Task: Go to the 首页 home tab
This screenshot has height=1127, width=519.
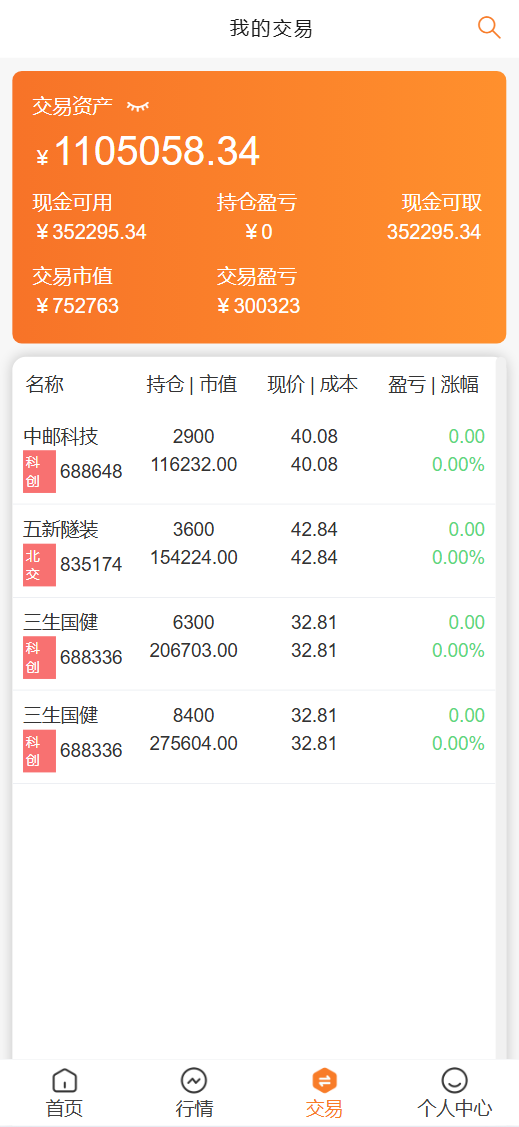Action: (x=65, y=1092)
